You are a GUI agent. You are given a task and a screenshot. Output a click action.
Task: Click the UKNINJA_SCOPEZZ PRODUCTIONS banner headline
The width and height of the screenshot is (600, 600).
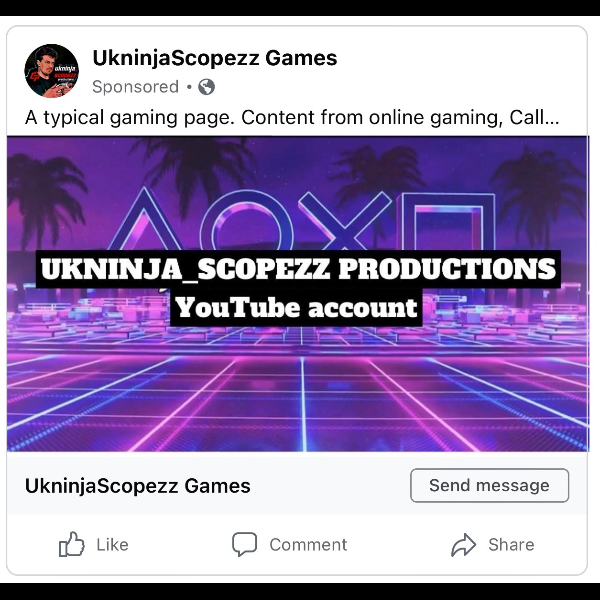(298, 269)
